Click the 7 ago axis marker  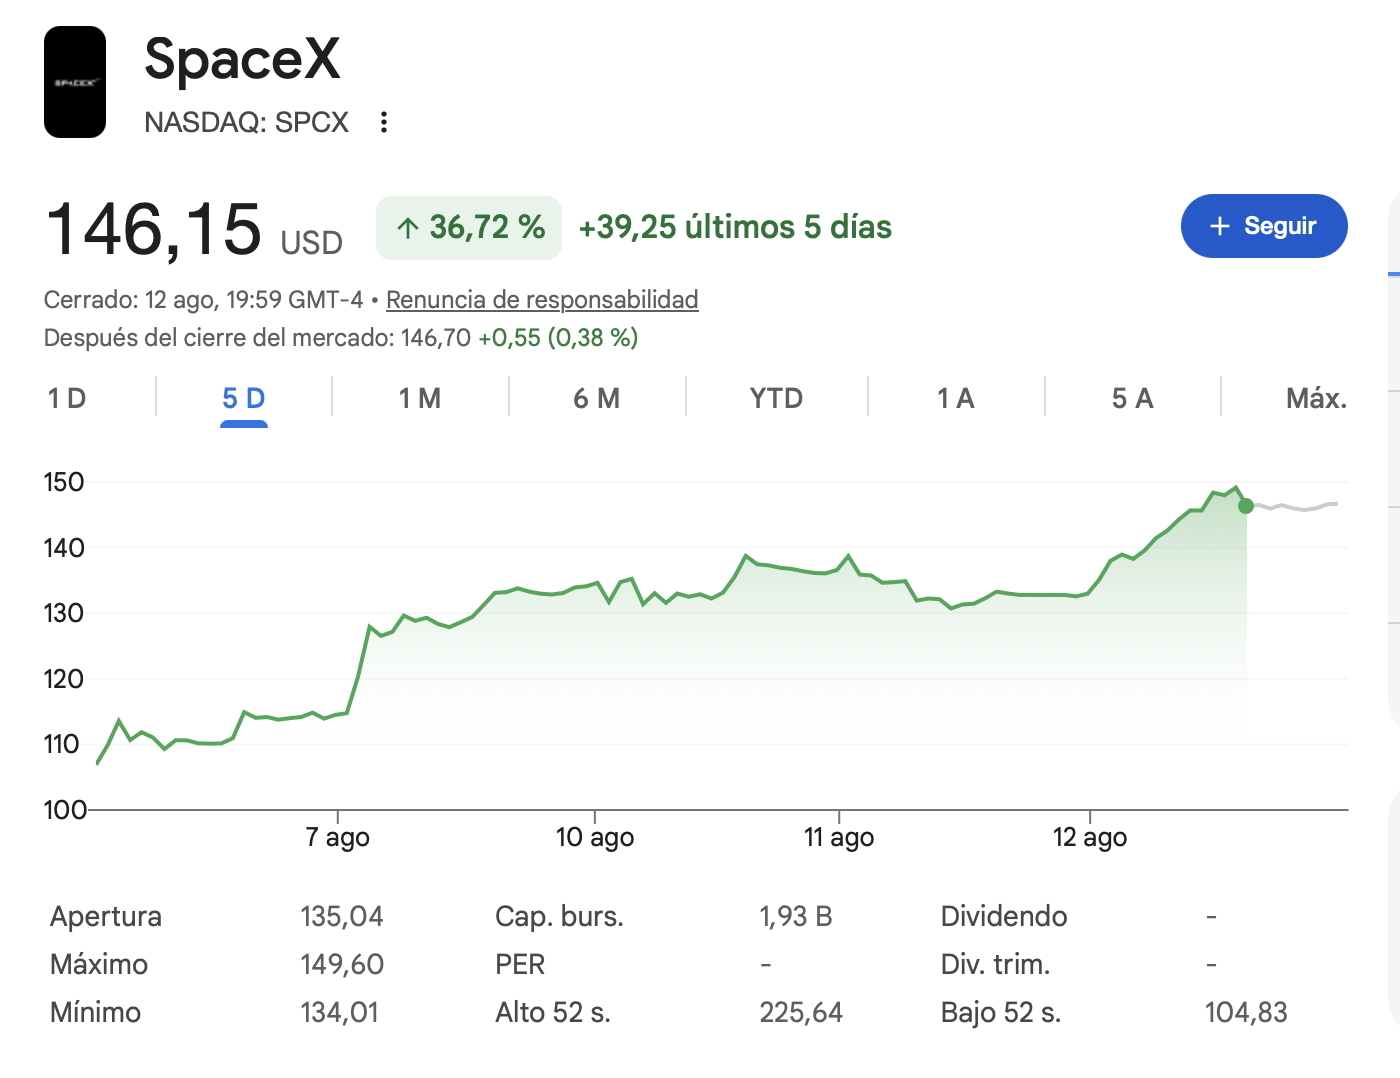(x=338, y=837)
